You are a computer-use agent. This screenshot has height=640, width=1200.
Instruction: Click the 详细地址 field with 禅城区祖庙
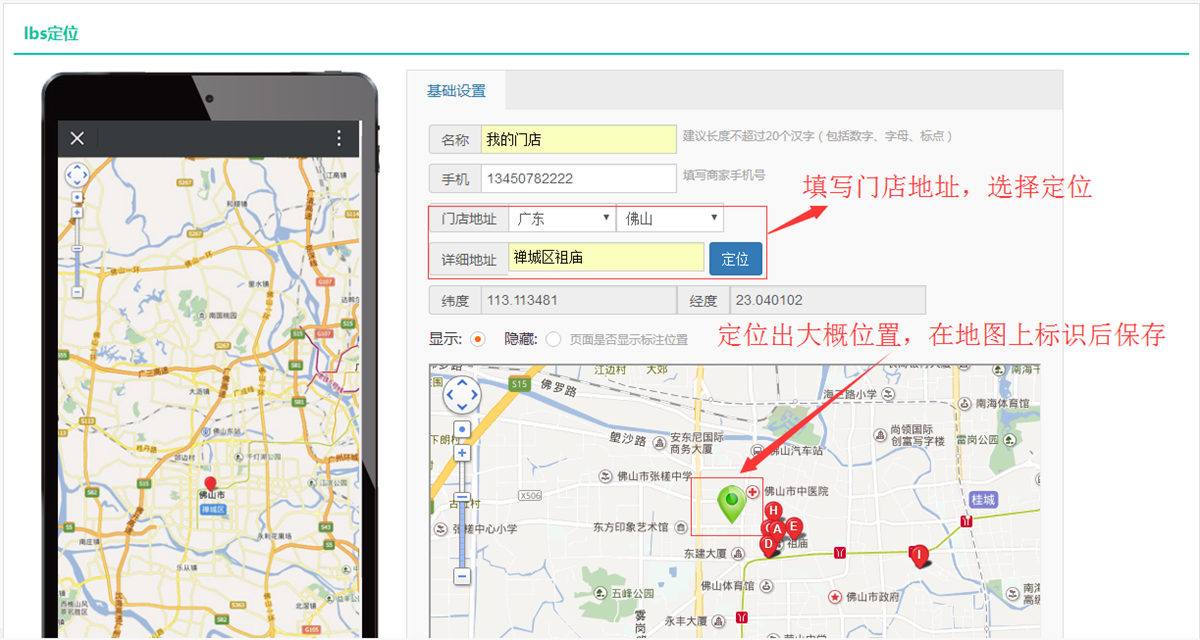pos(606,257)
